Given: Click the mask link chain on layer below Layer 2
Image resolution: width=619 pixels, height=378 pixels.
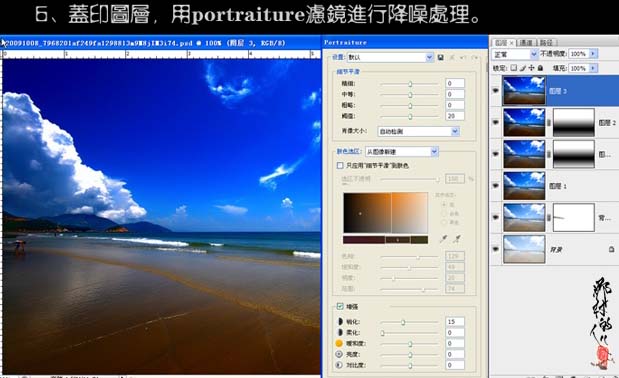Looking at the screenshot, I should 549,154.
